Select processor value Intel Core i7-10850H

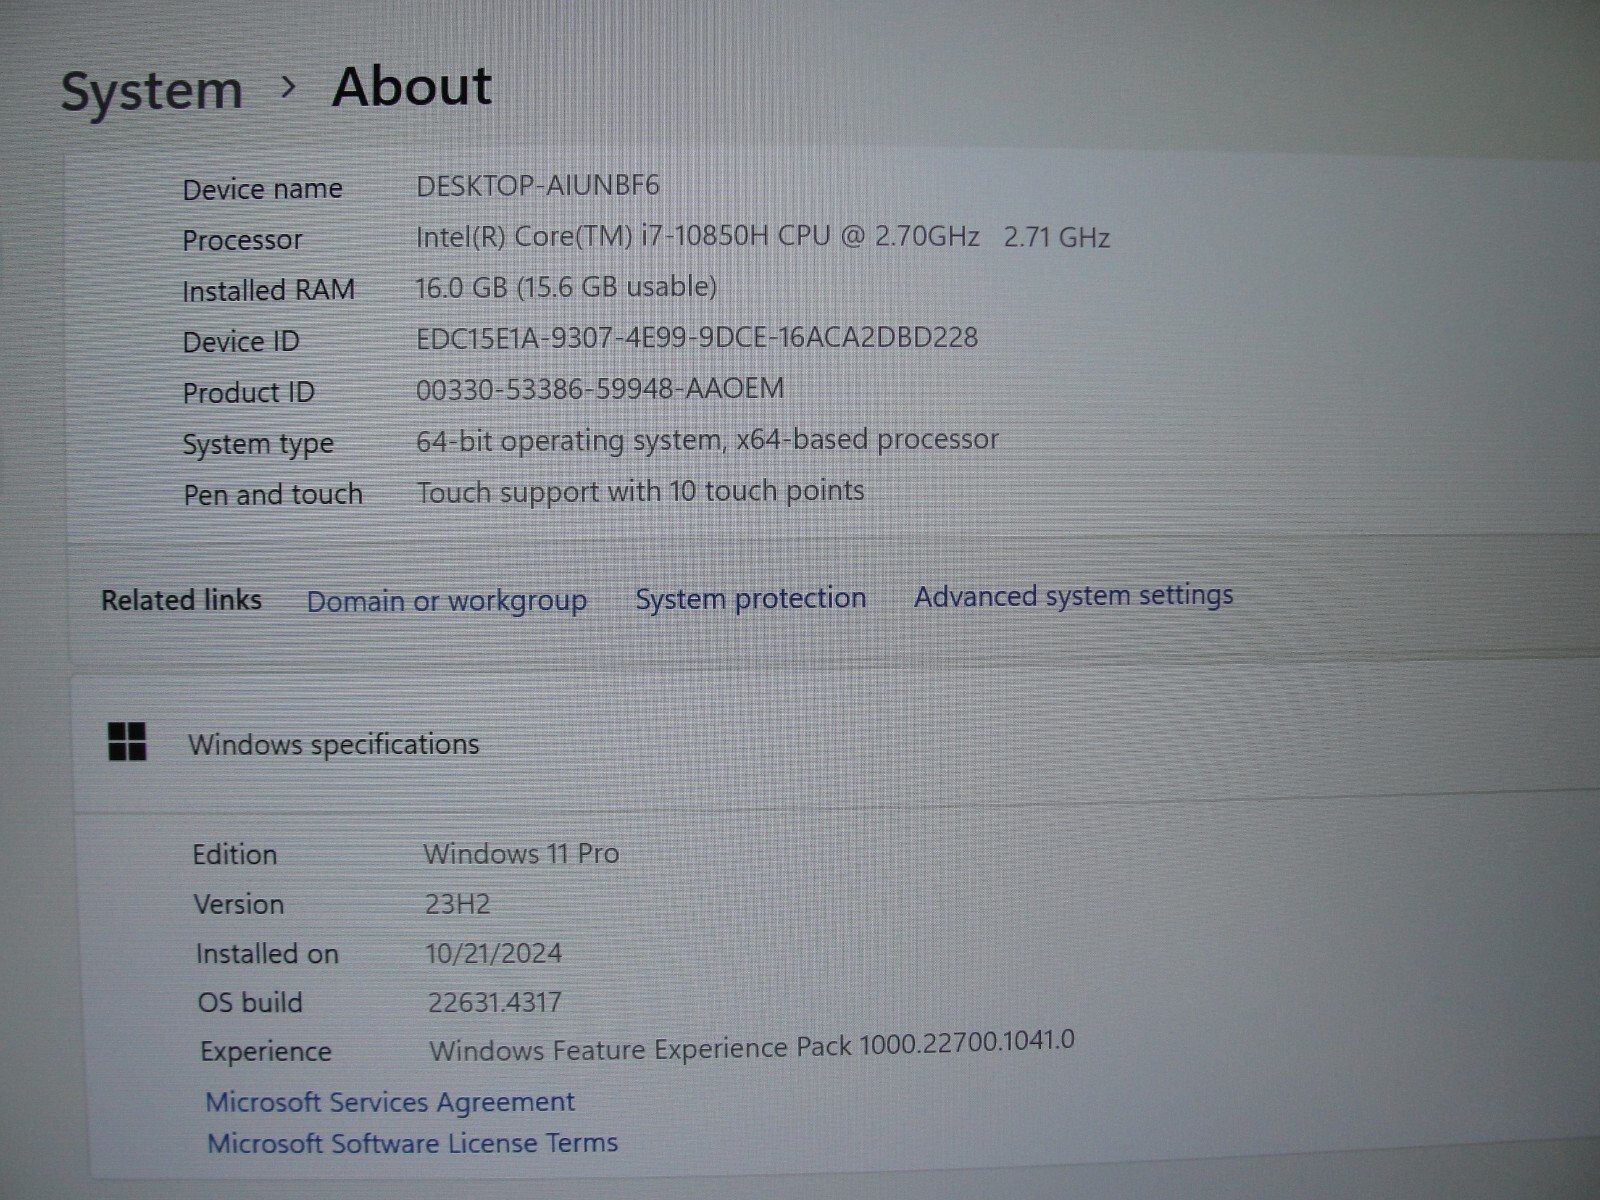[763, 237]
